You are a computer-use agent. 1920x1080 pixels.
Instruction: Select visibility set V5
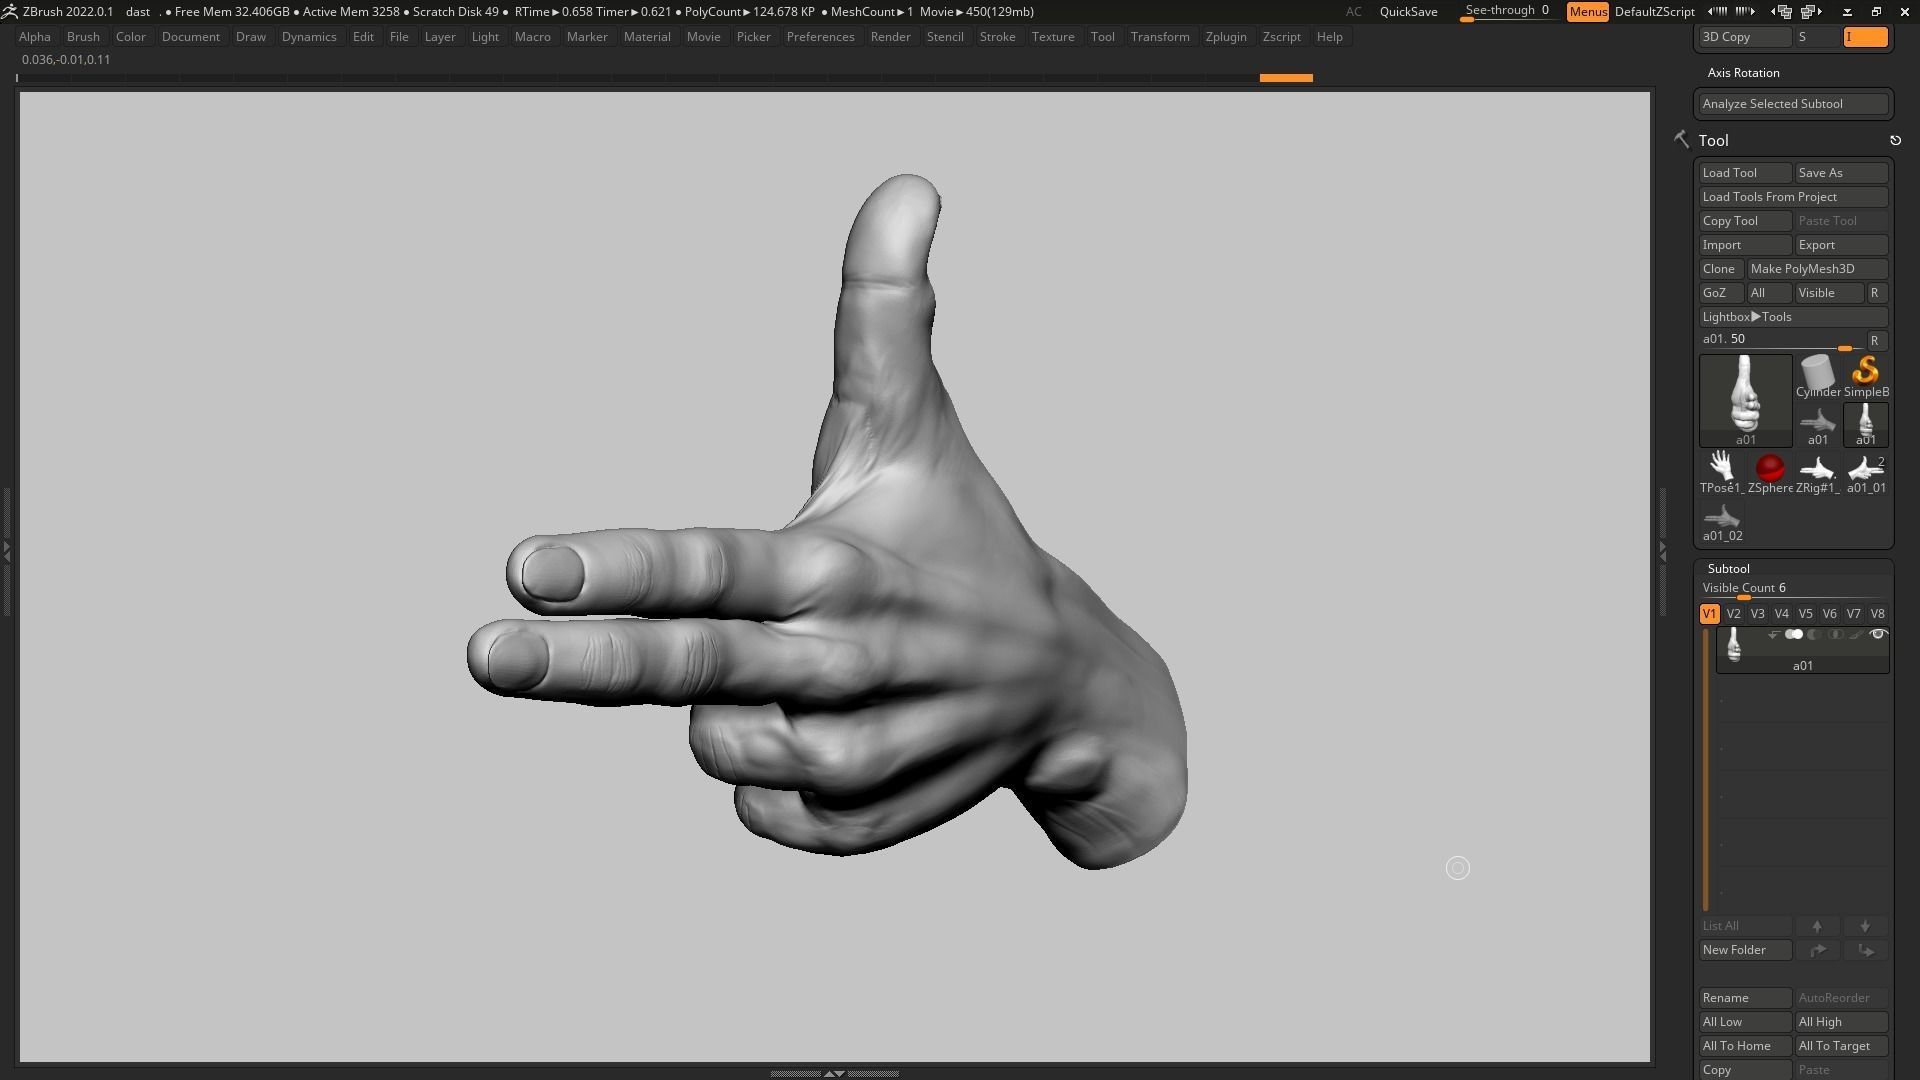click(1805, 614)
